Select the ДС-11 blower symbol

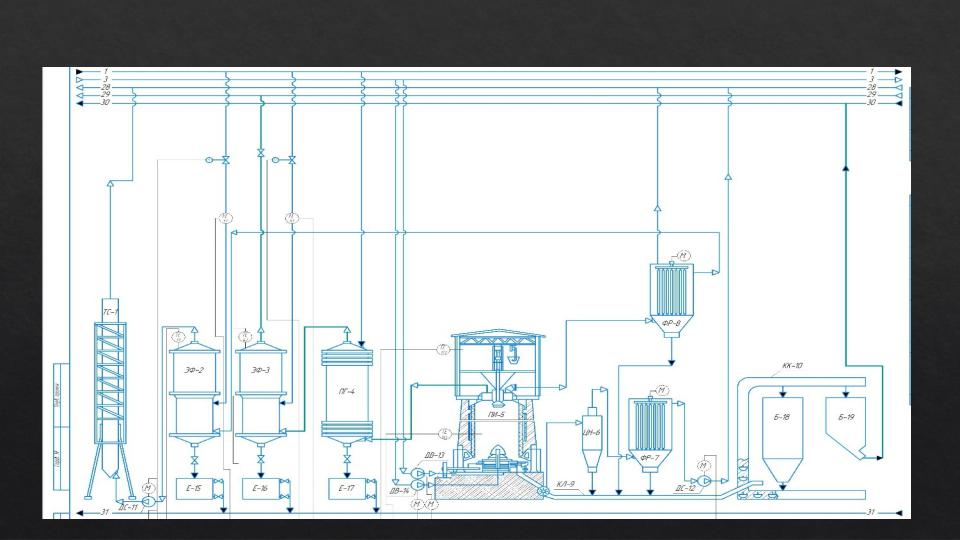(x=148, y=501)
